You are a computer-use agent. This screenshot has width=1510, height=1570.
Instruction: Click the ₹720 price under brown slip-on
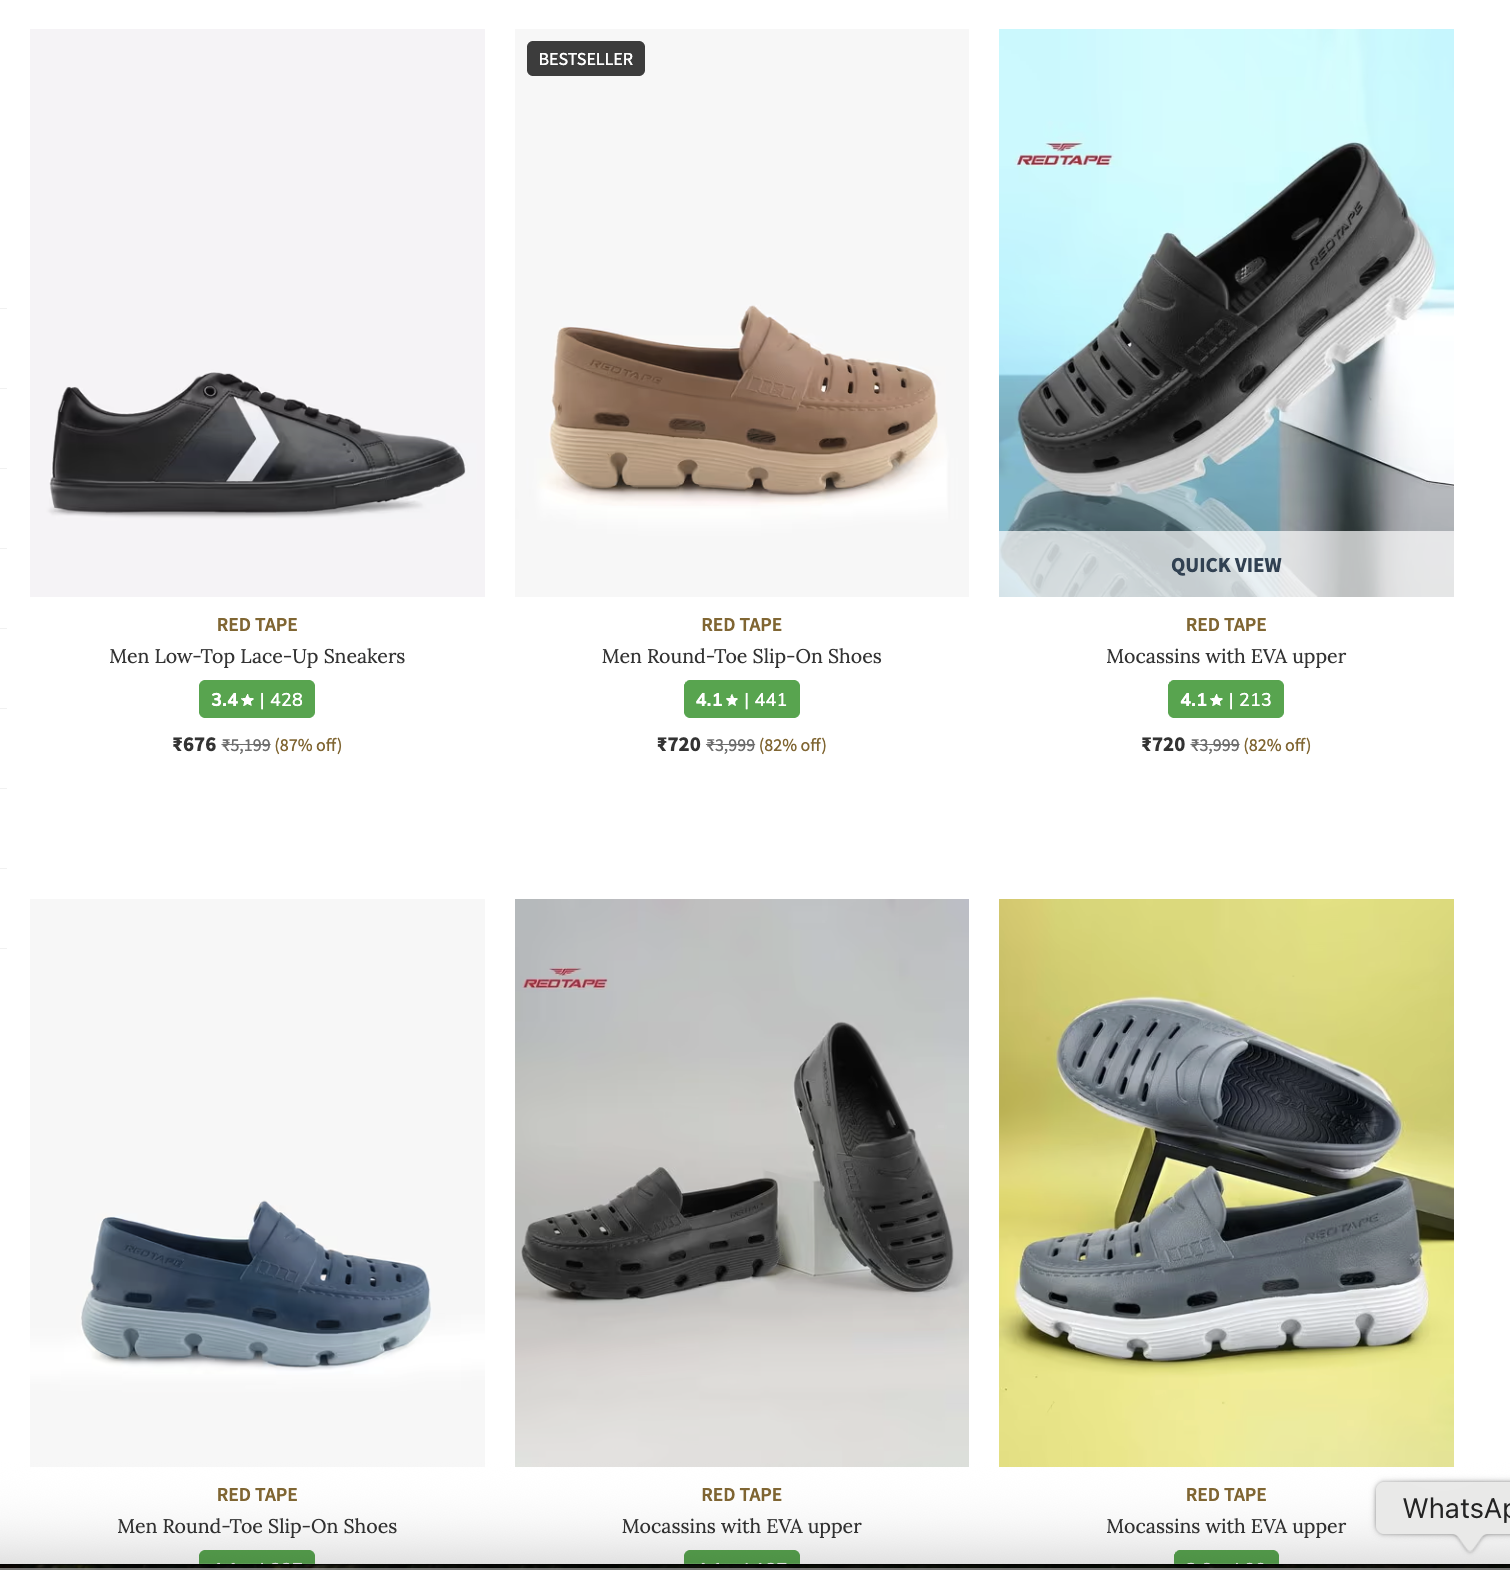coord(678,744)
